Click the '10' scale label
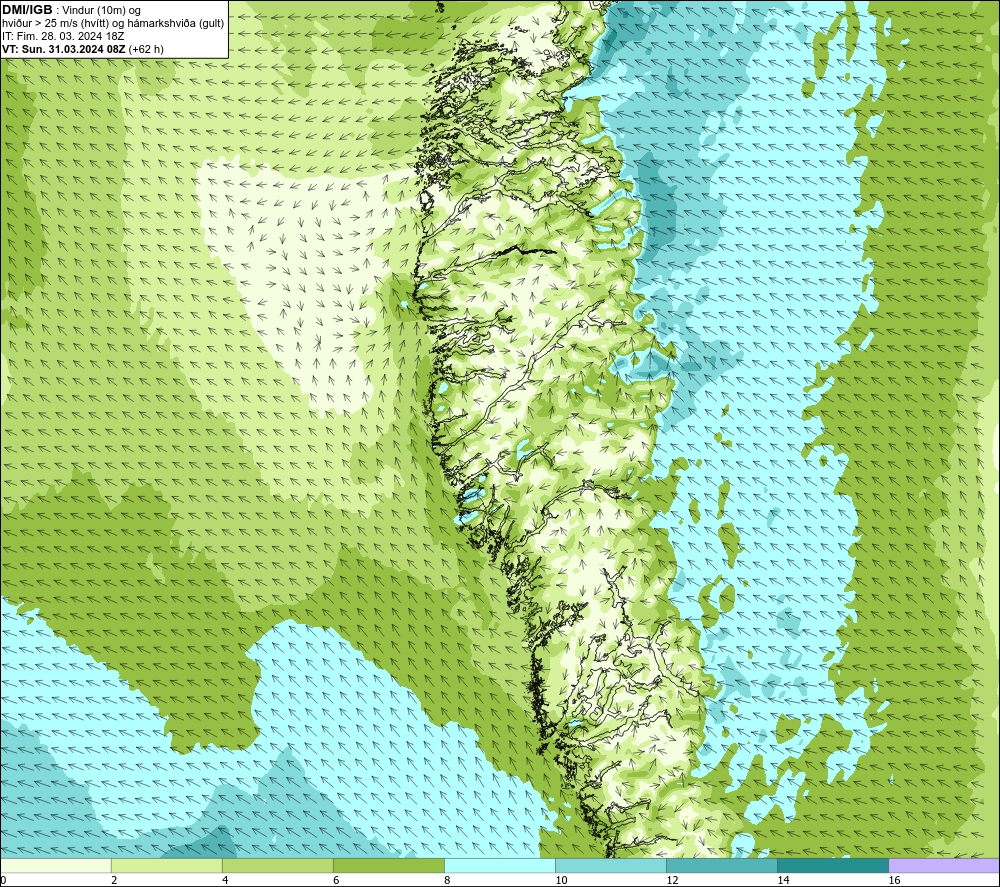1000x887 pixels. pyautogui.click(x=561, y=881)
